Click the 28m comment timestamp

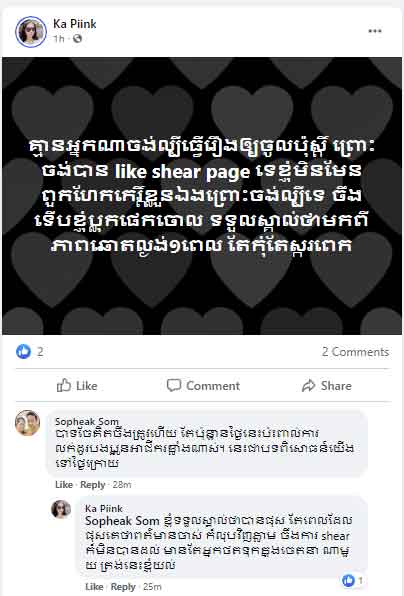click(122, 485)
